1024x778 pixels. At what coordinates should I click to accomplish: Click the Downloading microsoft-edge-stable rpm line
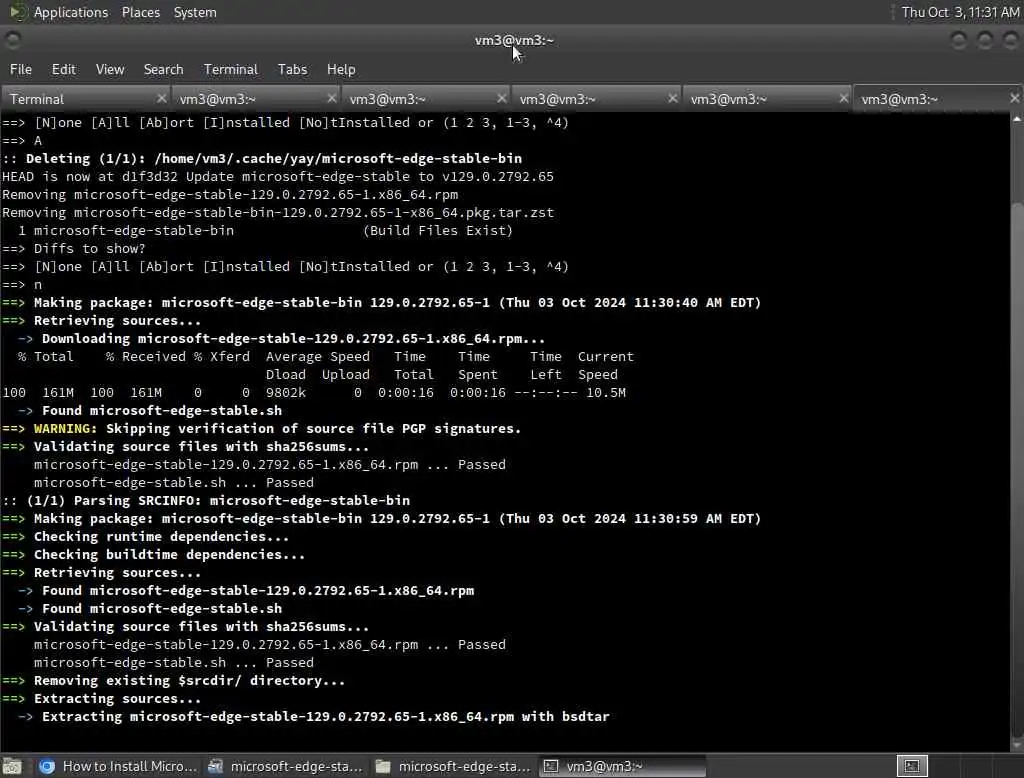281,338
